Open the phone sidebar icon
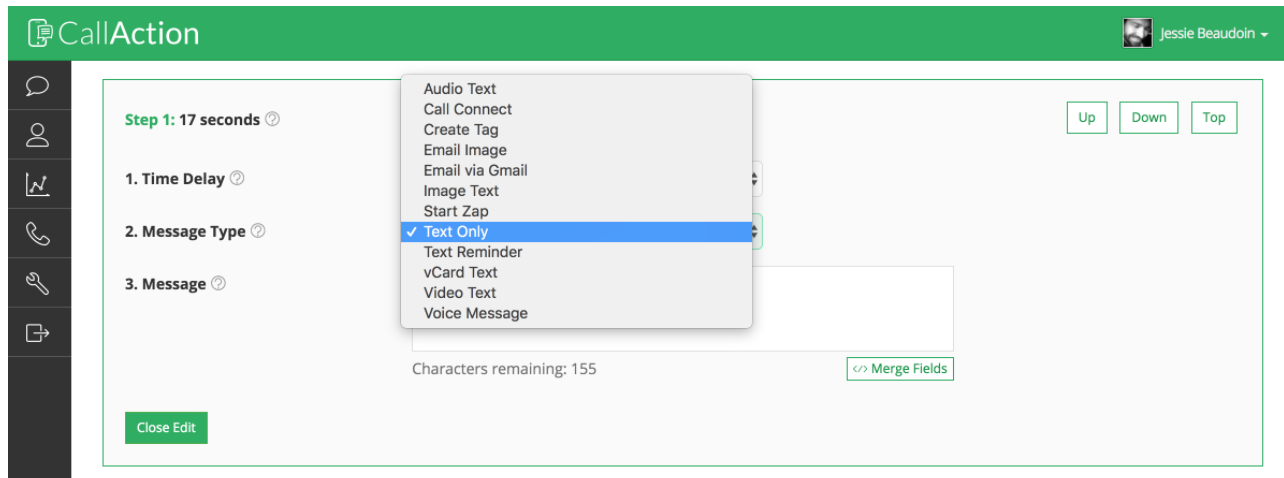This screenshot has width=1284, height=478. pyautogui.click(x=38, y=233)
